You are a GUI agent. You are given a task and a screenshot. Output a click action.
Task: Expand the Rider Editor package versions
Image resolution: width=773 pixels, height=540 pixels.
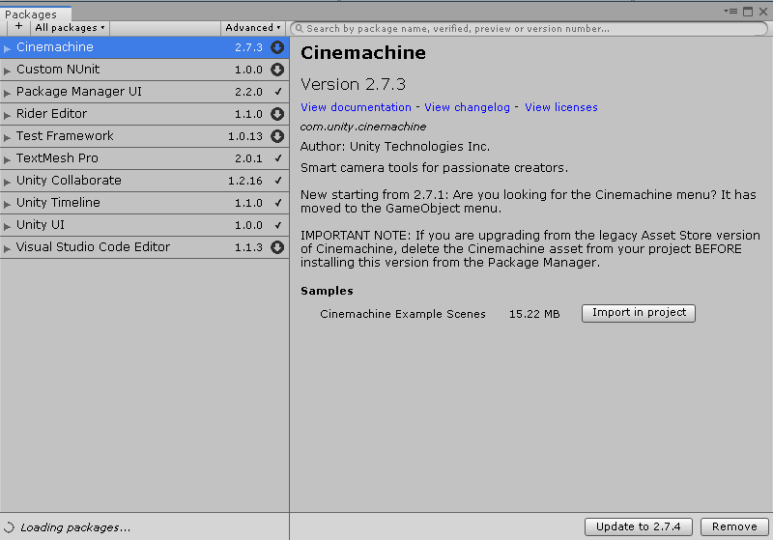pos(7,115)
